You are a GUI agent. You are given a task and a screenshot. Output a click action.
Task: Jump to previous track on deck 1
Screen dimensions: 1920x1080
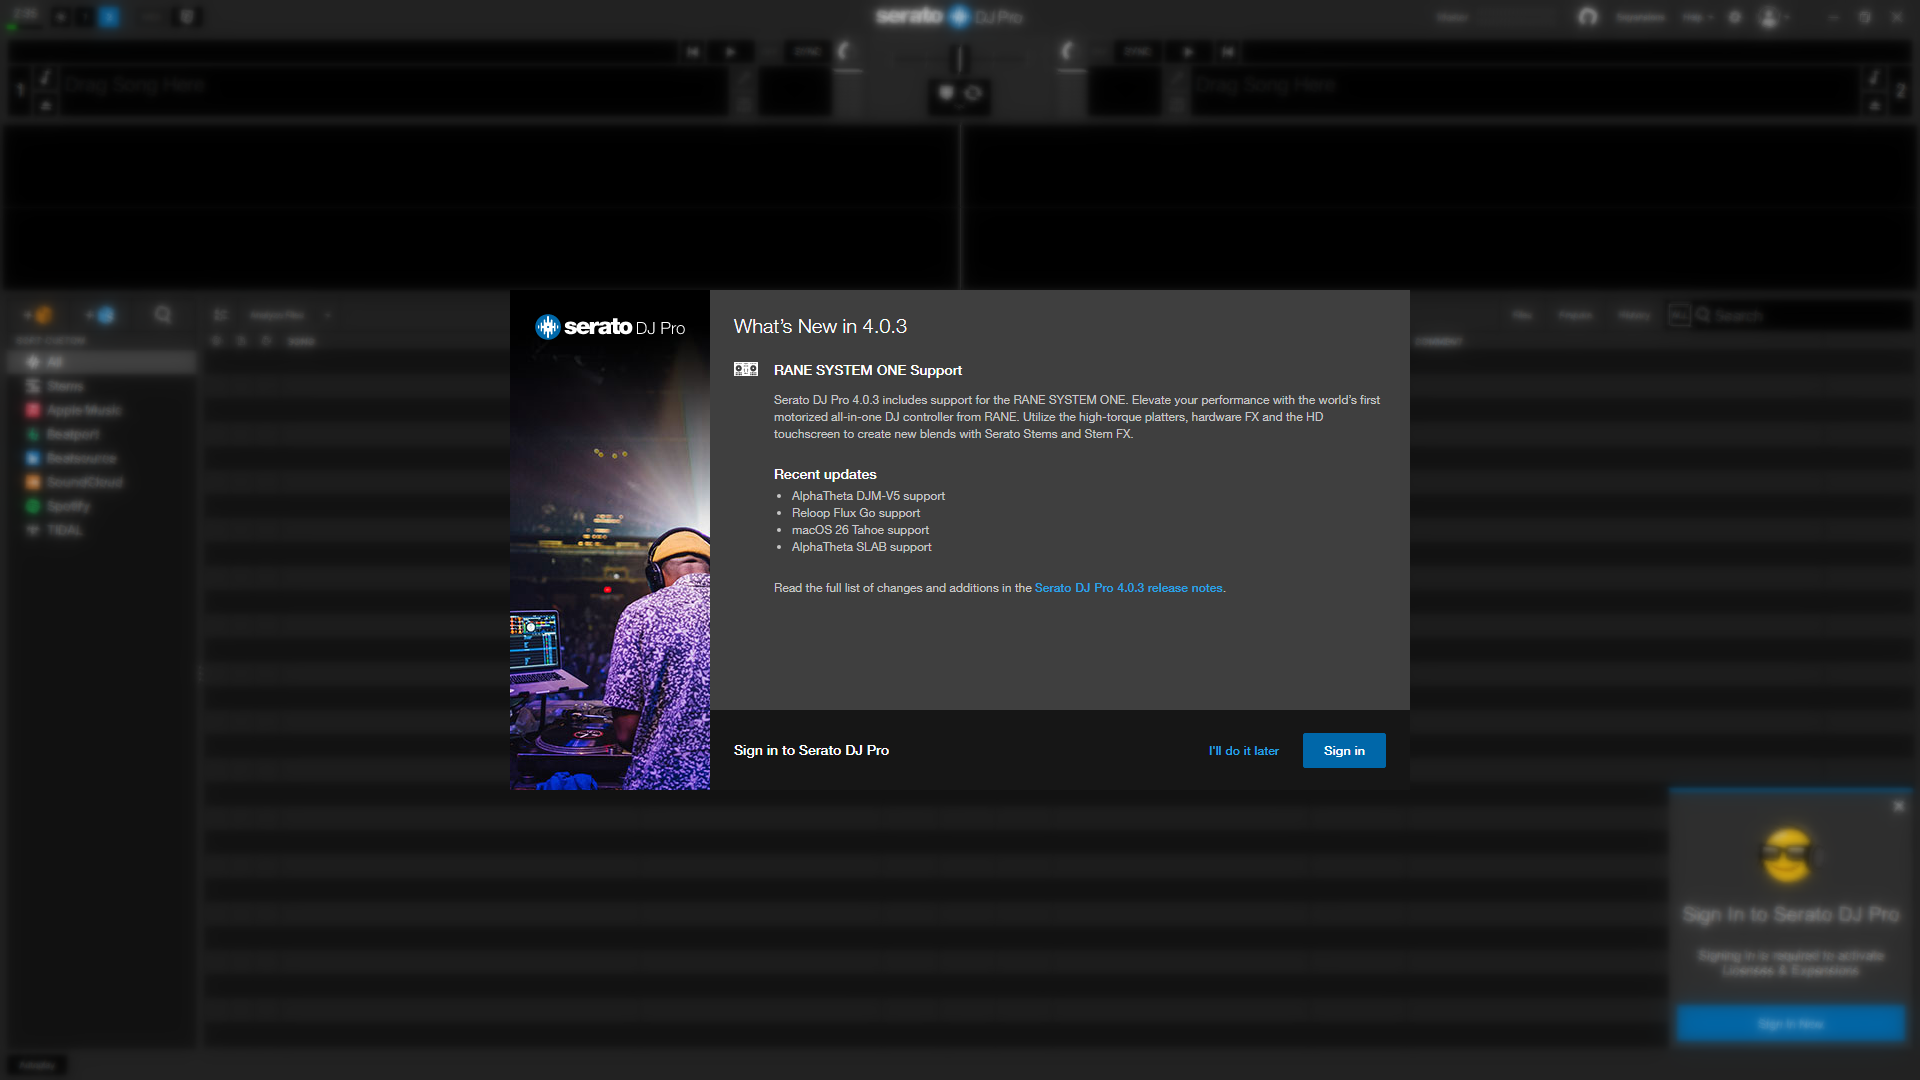693,51
